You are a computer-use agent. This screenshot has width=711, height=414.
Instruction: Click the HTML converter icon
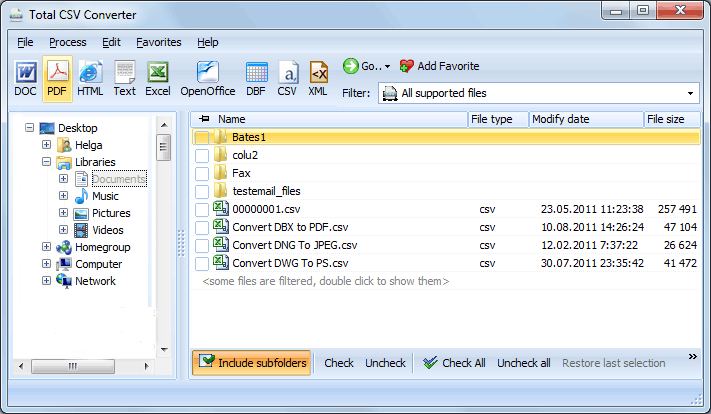point(91,77)
